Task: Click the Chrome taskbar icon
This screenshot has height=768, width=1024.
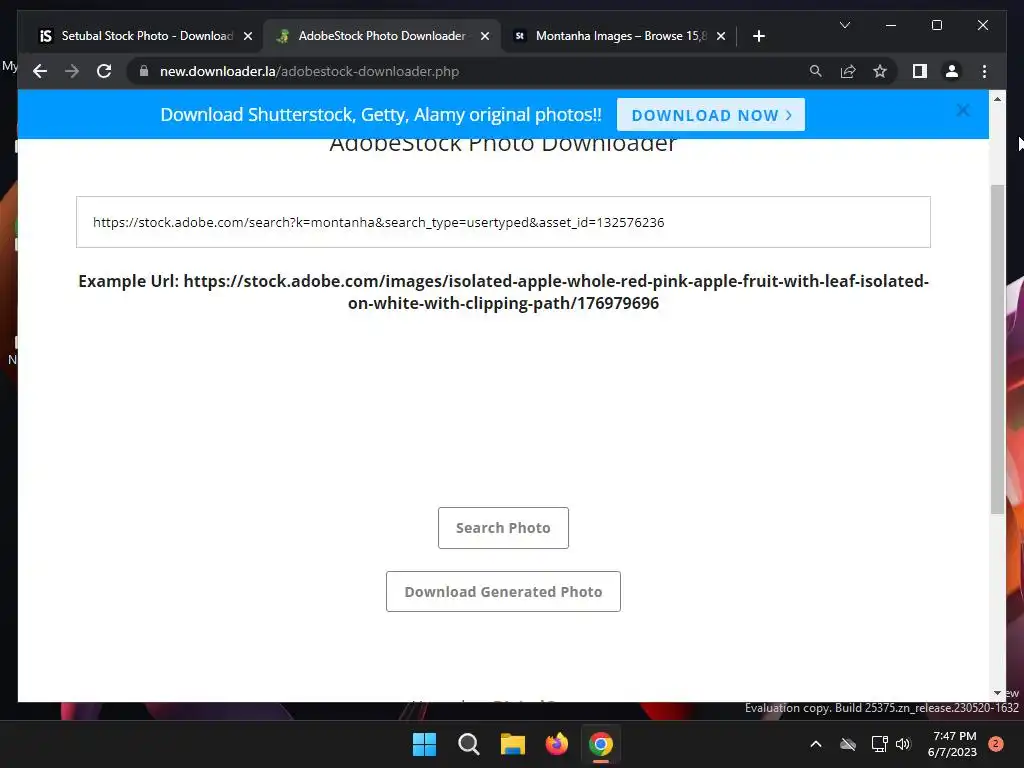Action: 601,744
